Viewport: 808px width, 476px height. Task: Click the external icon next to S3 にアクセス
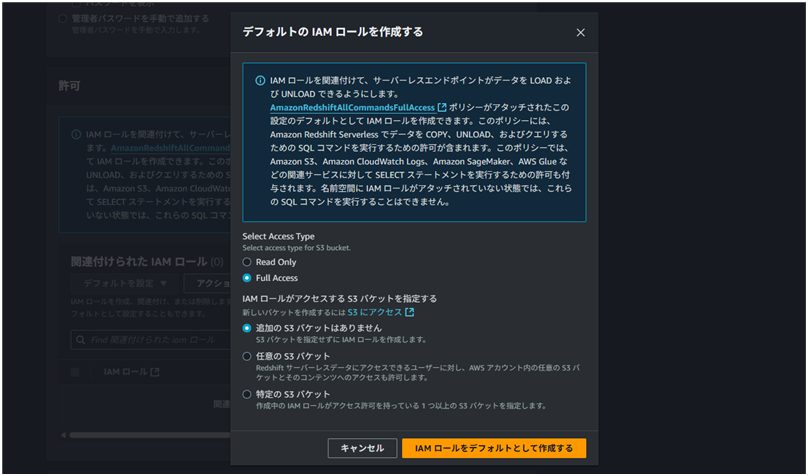click(x=409, y=312)
